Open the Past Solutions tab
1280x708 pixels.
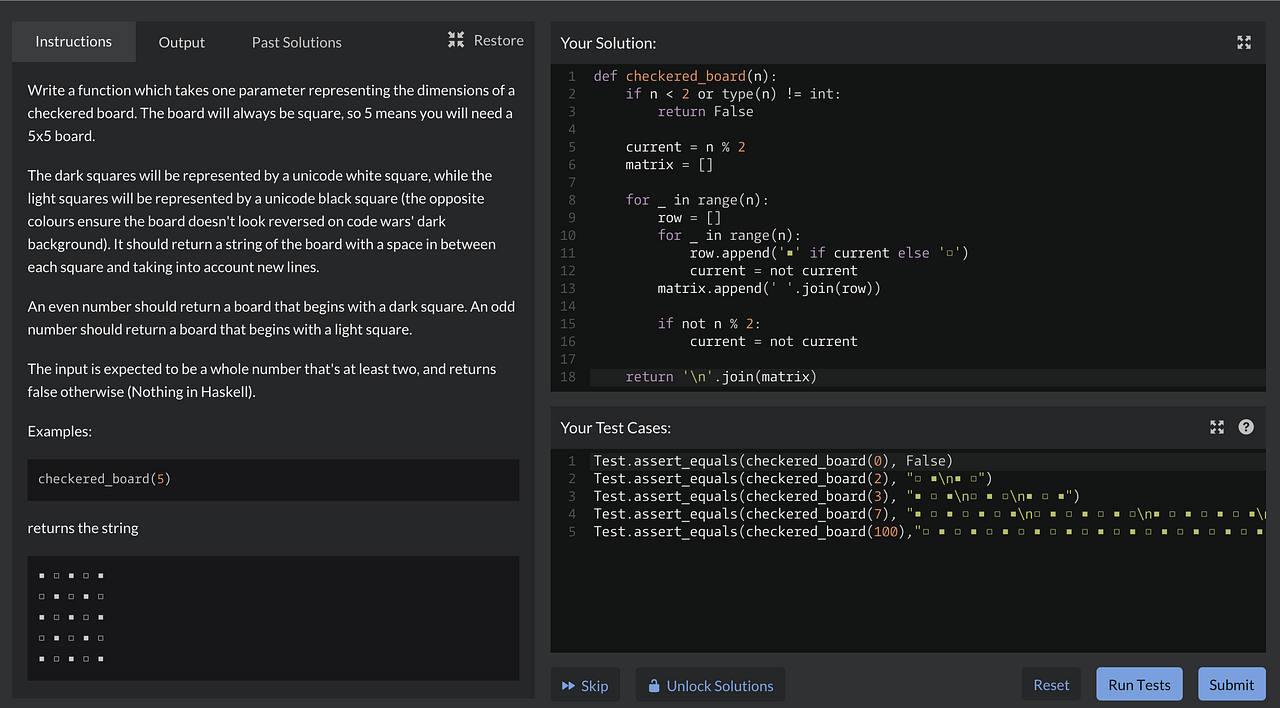[296, 42]
